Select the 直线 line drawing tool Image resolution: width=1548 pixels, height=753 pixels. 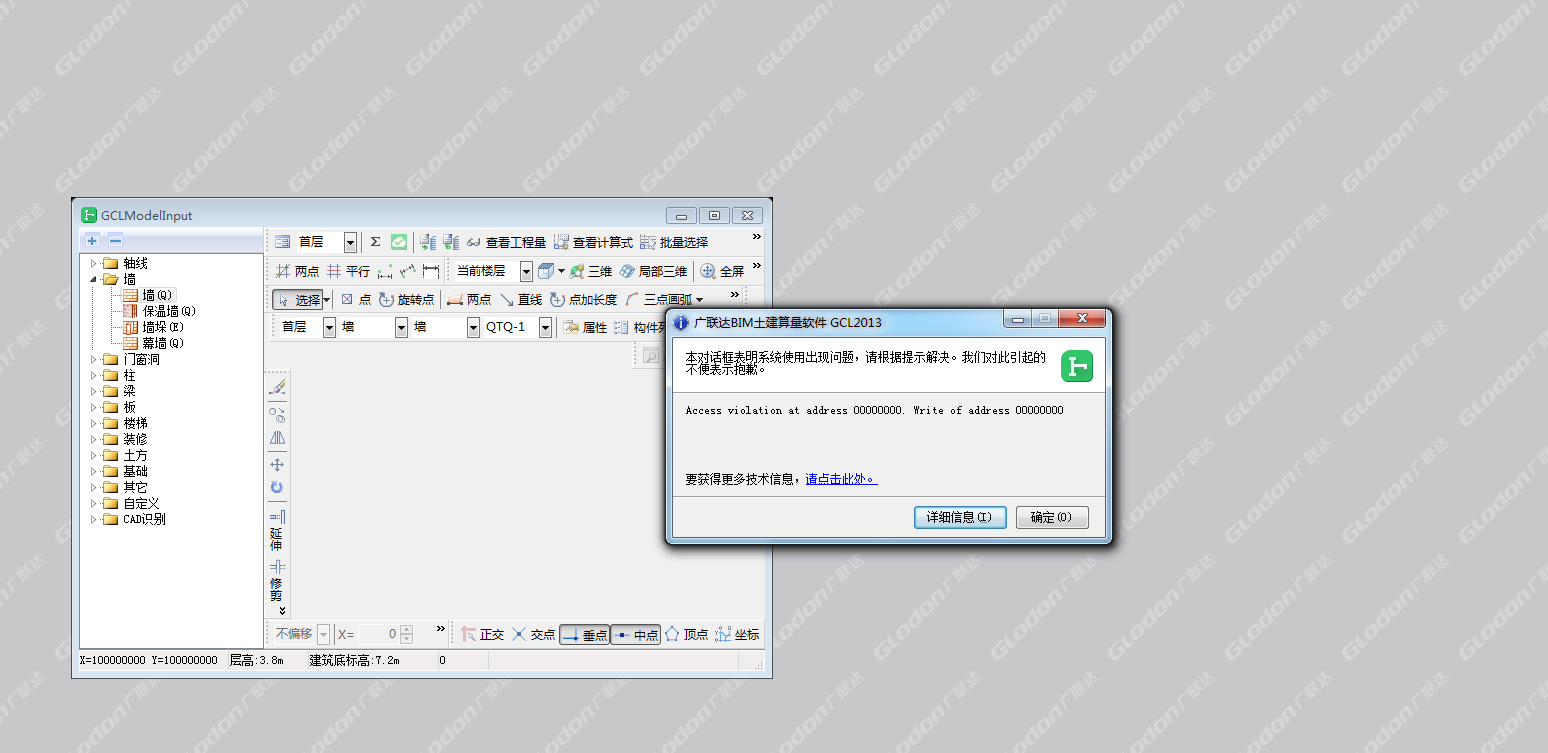tap(520, 299)
